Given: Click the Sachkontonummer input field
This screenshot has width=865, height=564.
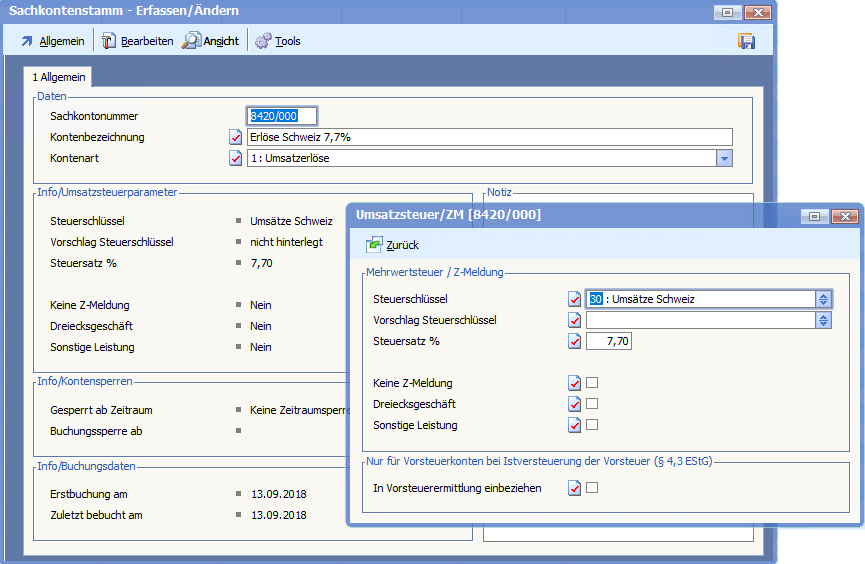Looking at the screenshot, I should (x=282, y=116).
